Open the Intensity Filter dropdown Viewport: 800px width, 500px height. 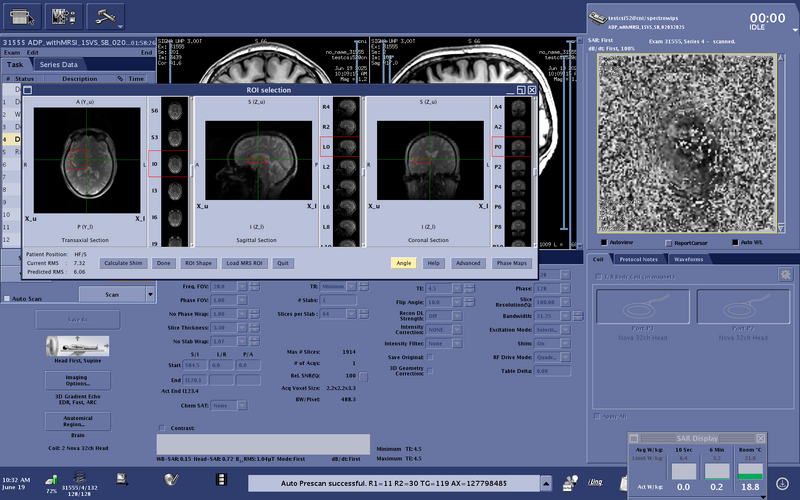(457, 344)
